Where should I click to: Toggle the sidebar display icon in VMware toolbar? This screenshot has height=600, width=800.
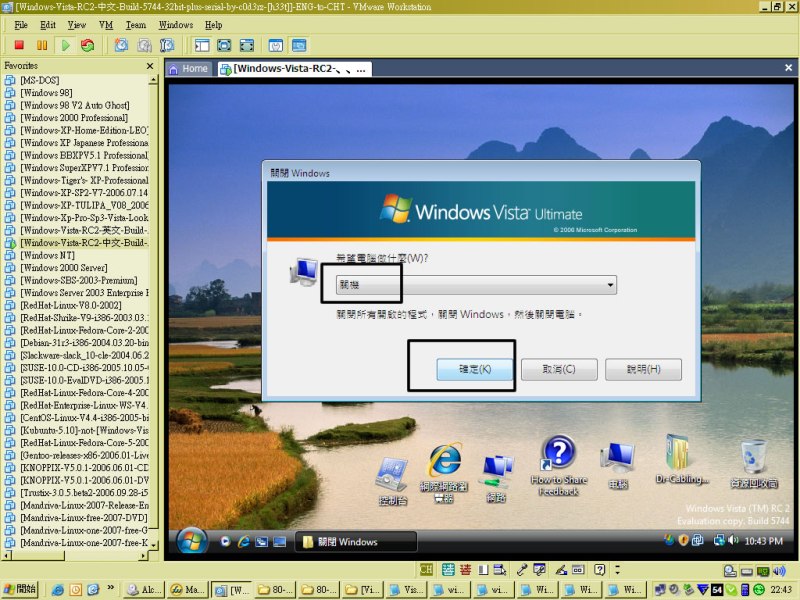[x=202, y=45]
